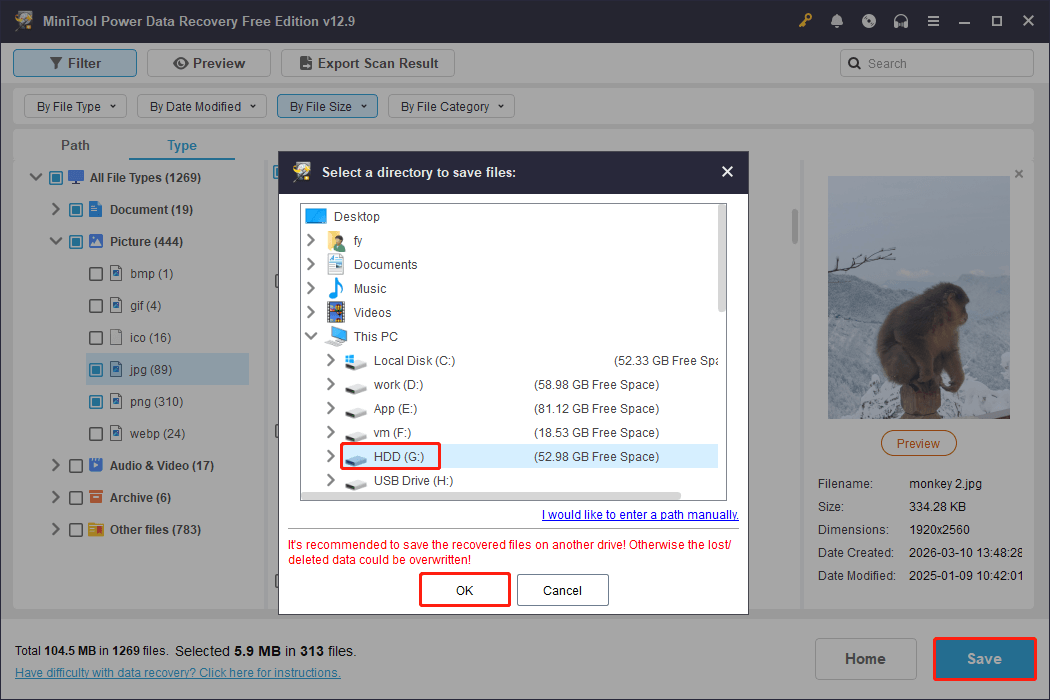Switch to the Type tab
This screenshot has width=1050, height=700.
pyautogui.click(x=181, y=145)
